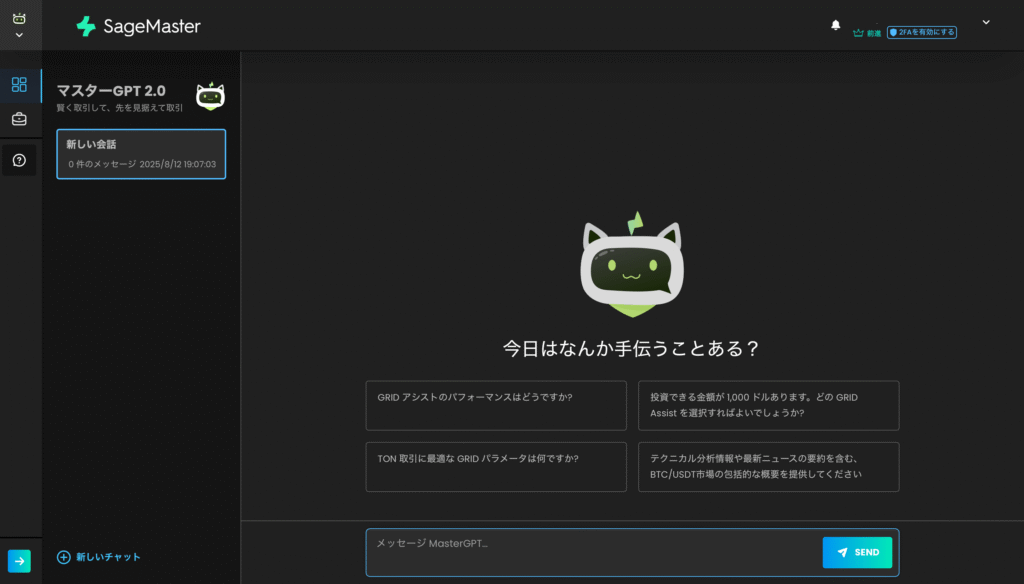
Task: Click the blue exit arrow at bottom left
Action: pos(18,561)
